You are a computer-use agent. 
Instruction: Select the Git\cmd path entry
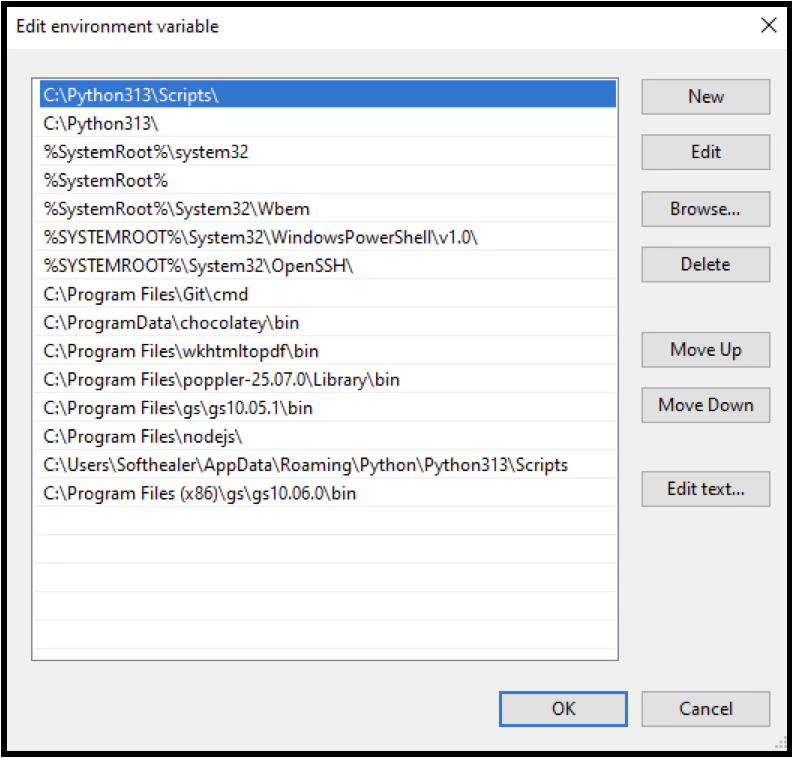146,294
